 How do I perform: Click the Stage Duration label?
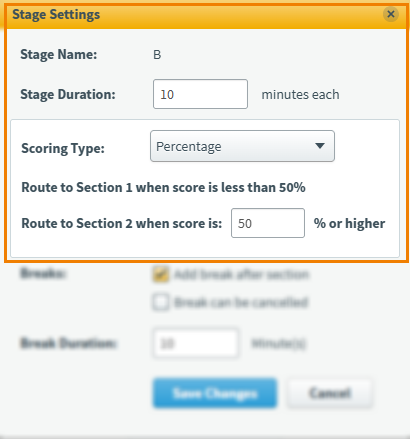coord(68,94)
